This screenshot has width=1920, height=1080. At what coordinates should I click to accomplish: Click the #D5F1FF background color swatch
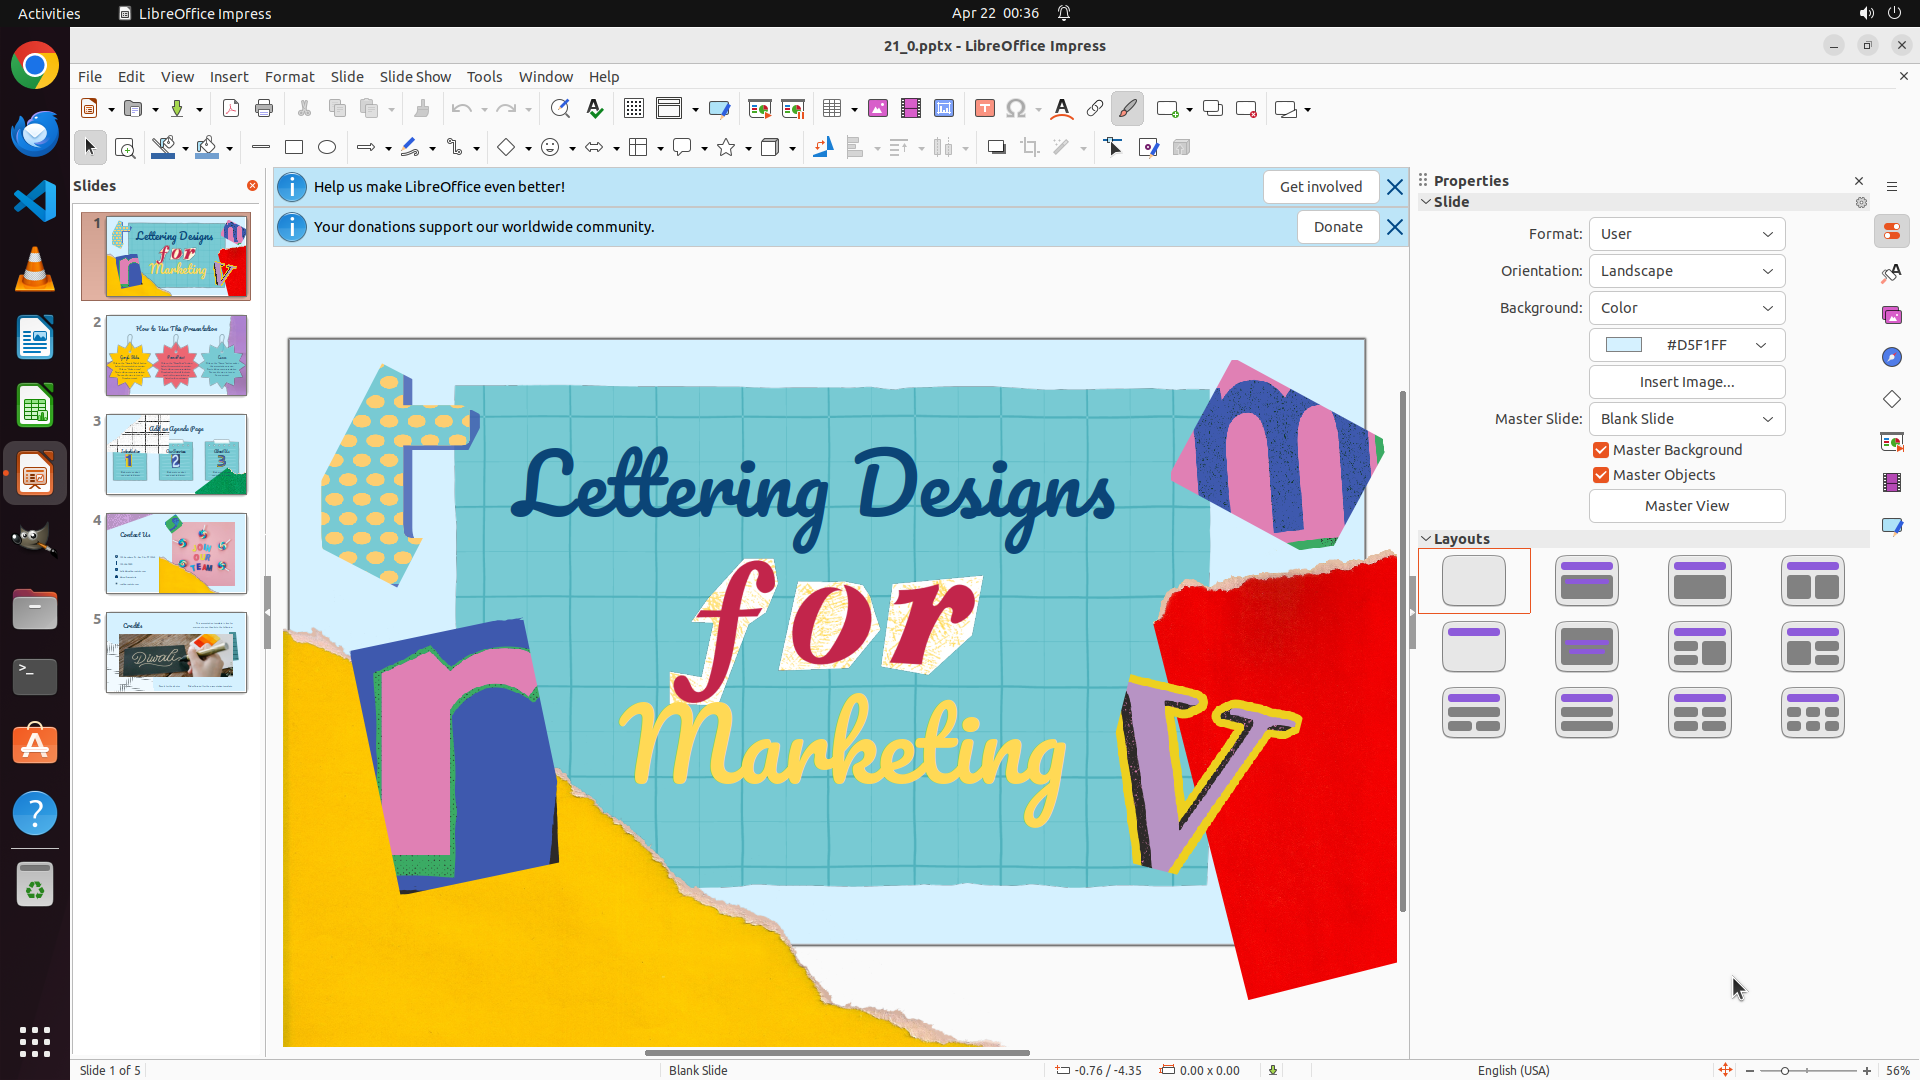tap(1624, 345)
